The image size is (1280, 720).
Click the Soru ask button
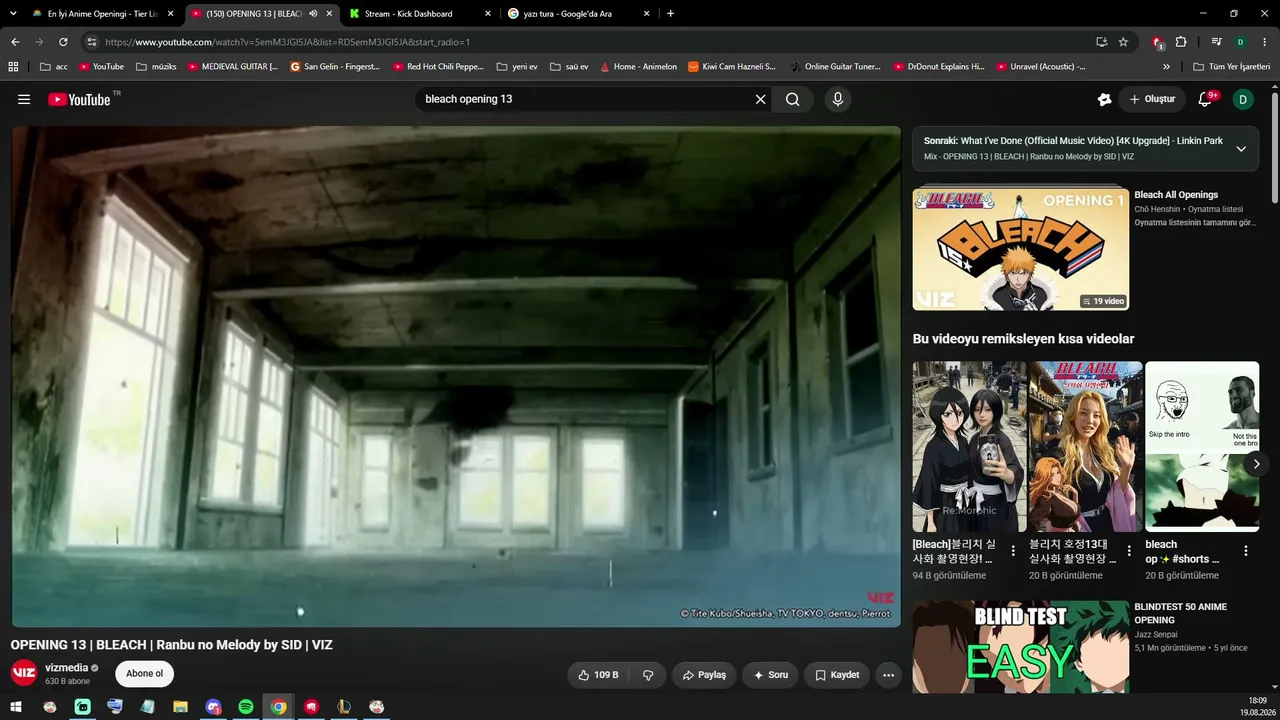click(771, 675)
